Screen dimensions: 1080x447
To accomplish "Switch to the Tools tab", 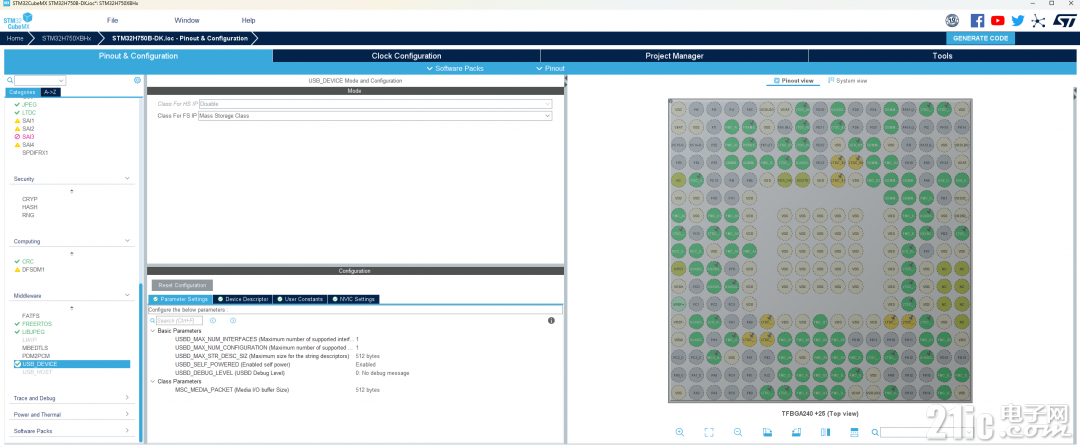I will 942,56.
